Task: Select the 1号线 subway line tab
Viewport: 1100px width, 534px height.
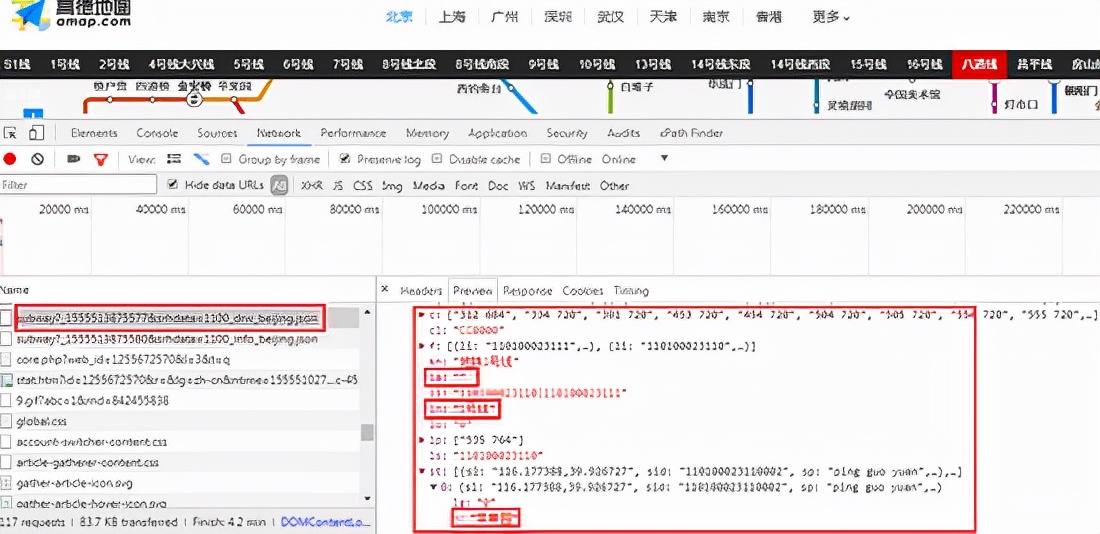Action: point(65,65)
